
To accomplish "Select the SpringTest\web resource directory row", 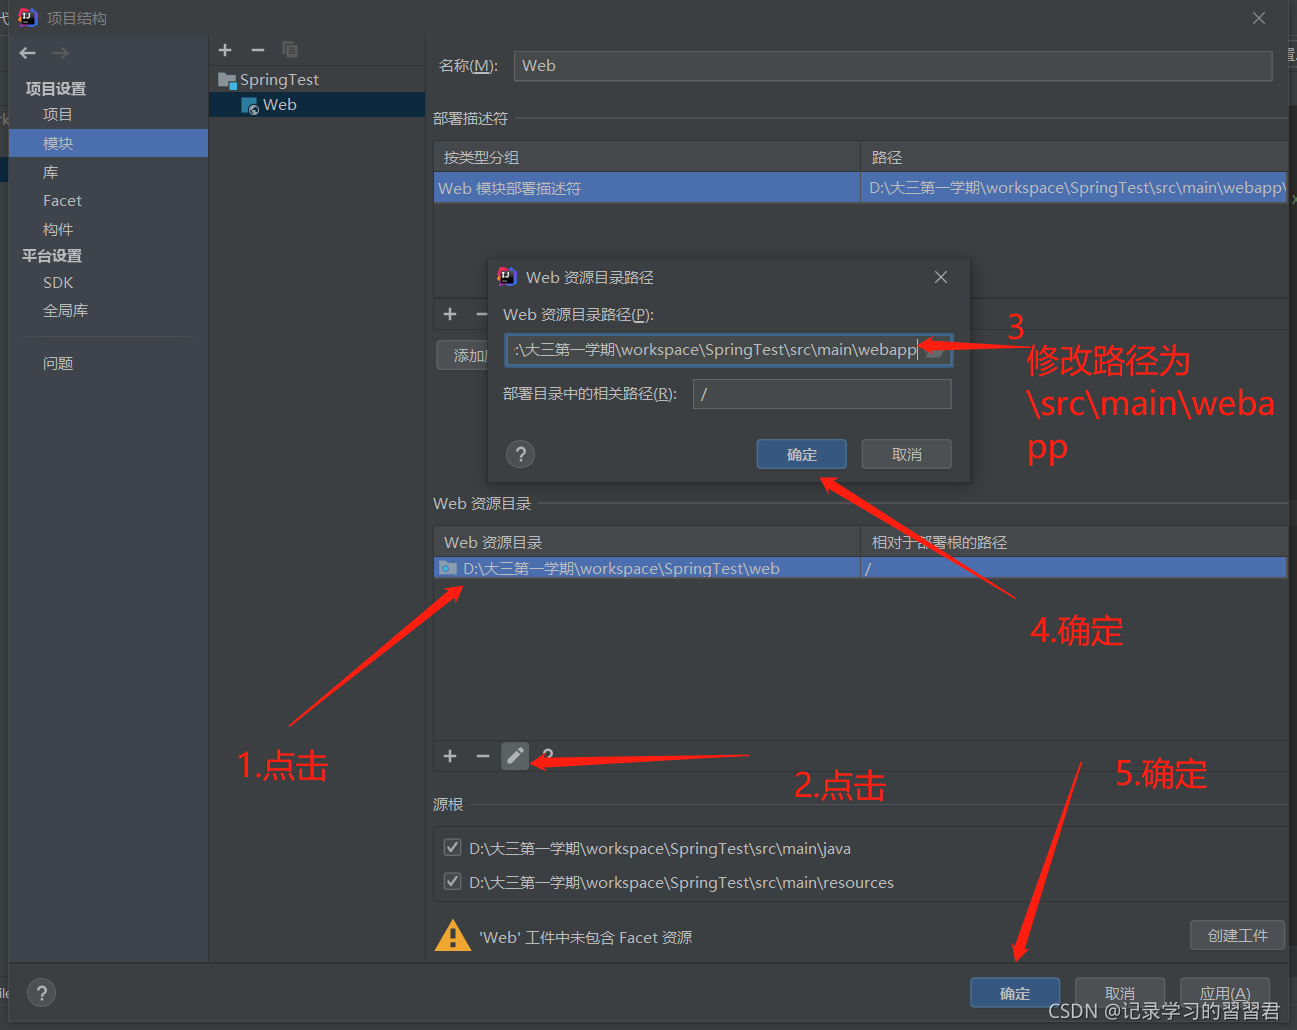I will click(x=860, y=568).
